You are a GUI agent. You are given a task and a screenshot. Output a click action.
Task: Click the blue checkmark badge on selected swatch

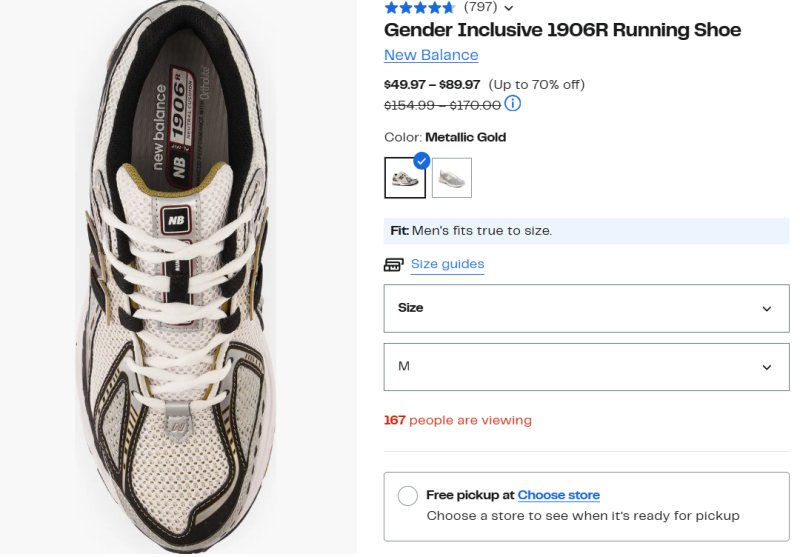pos(422,160)
